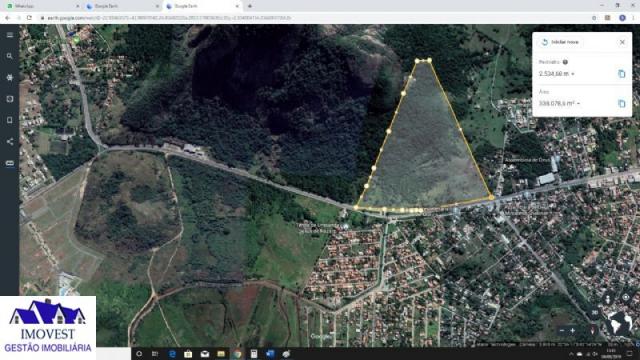This screenshot has width=640, height=360.
Task: Open the notification center in the taskbar
Action: 629,354
